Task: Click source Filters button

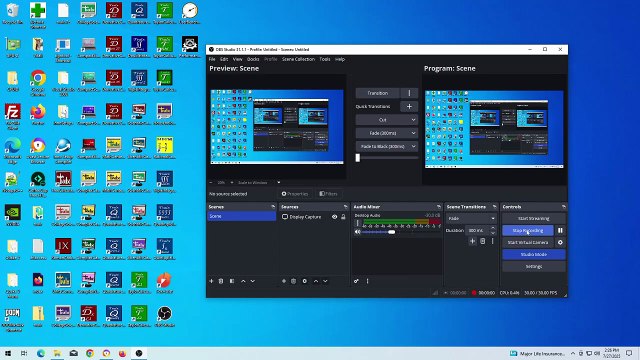Action: pyautogui.click(x=328, y=194)
